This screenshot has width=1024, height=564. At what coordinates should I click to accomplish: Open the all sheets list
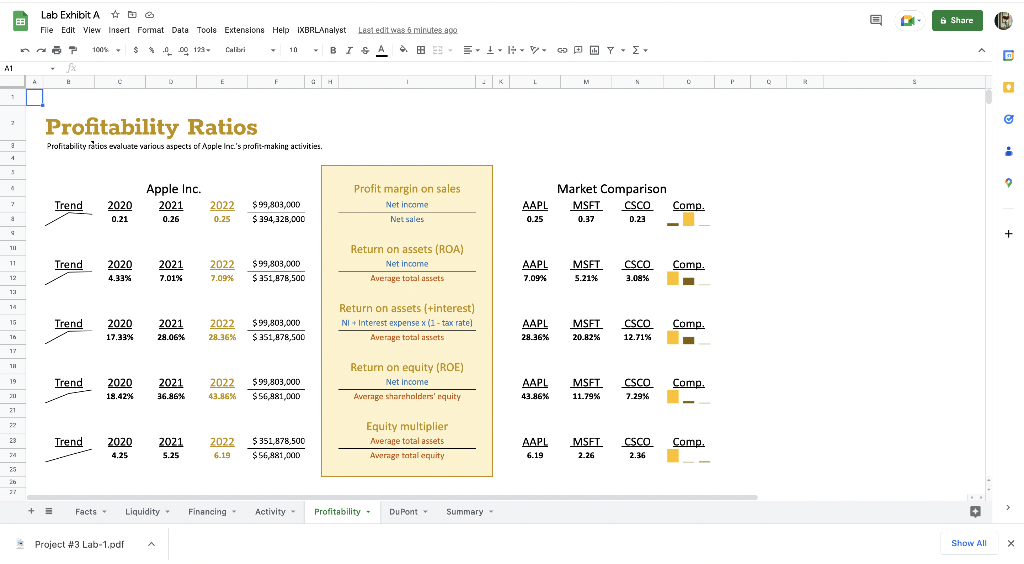click(48, 511)
